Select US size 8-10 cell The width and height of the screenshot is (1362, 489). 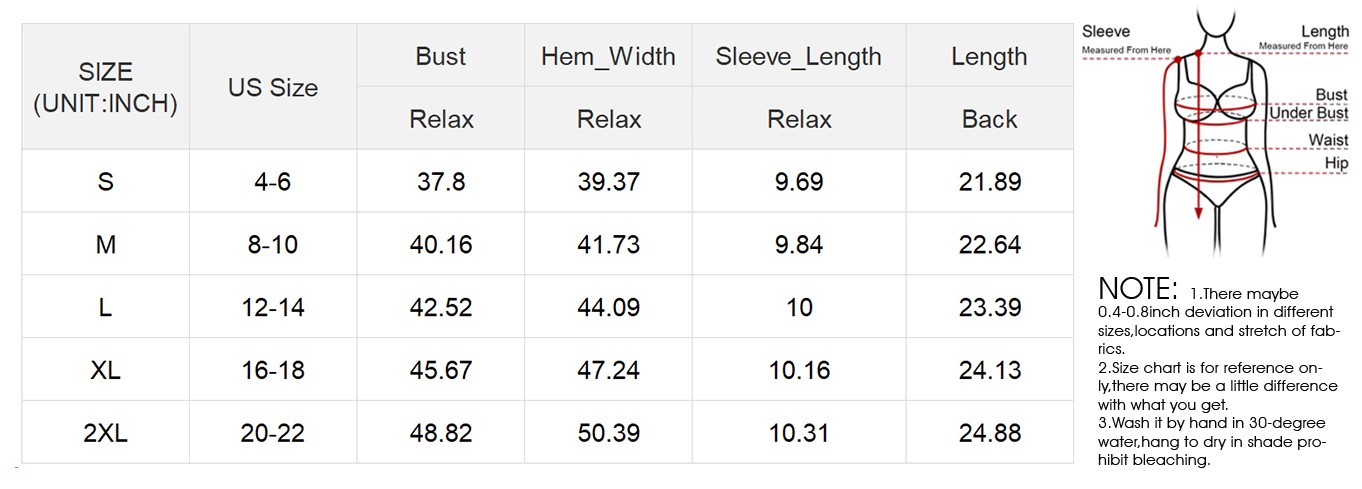click(273, 244)
